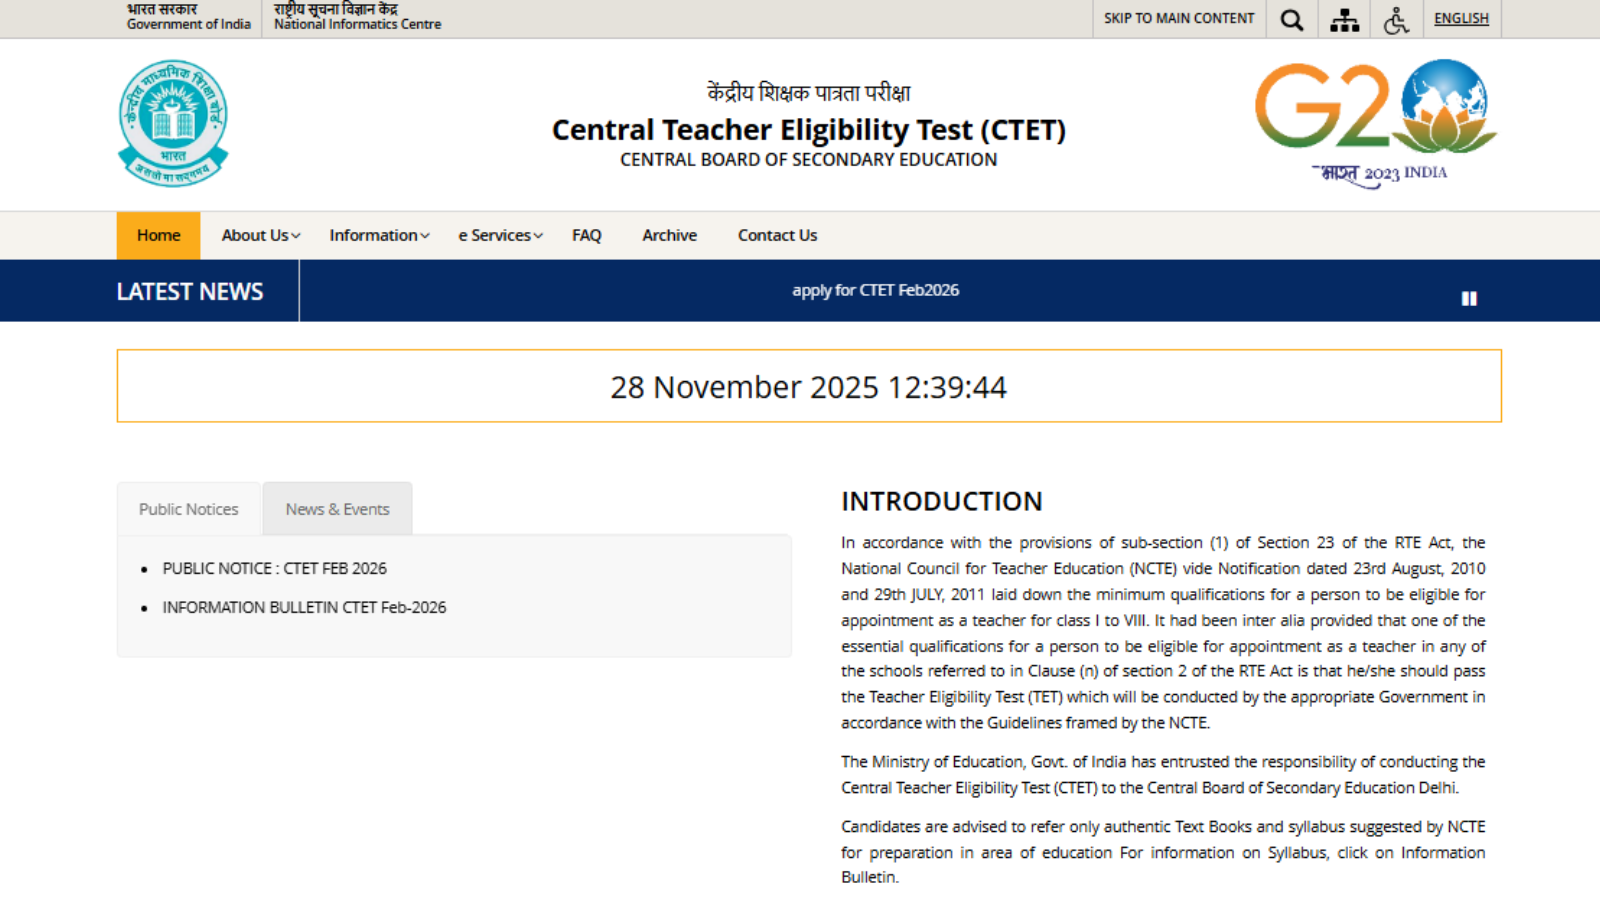The image size is (1600, 900).
Task: Expand the Information dropdown menu
Action: (379, 236)
